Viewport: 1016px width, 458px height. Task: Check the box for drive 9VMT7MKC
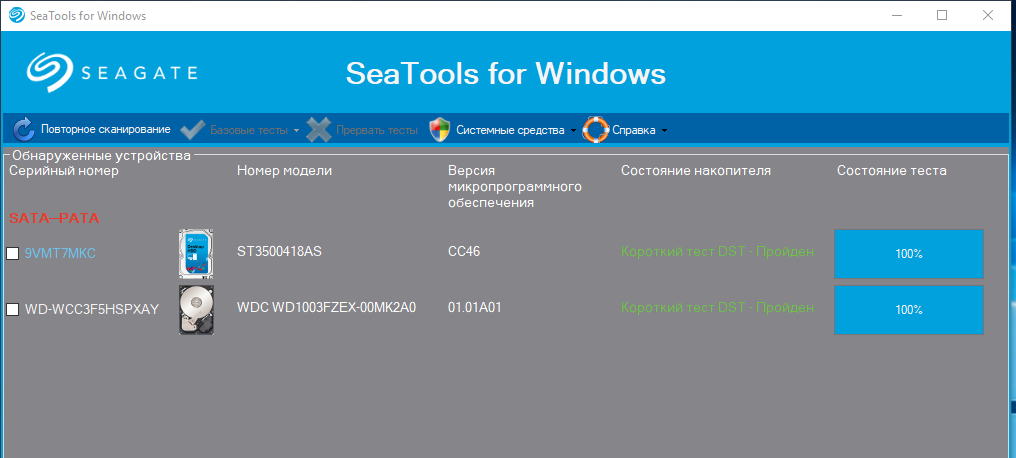[x=13, y=254]
